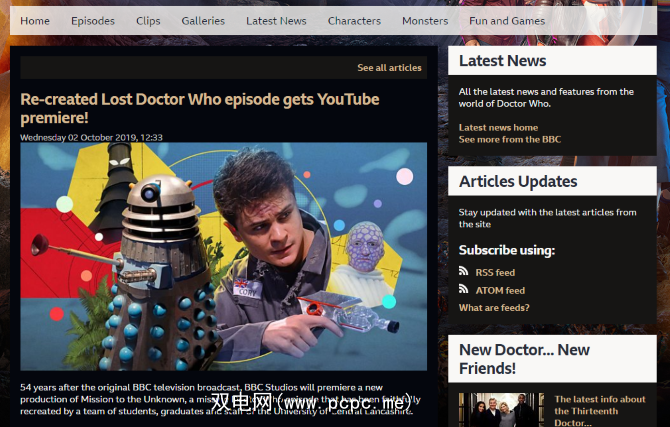Viewport: 670px width, 427px height.
Task: Click the Latest News sidebar heading
Action: click(502, 61)
